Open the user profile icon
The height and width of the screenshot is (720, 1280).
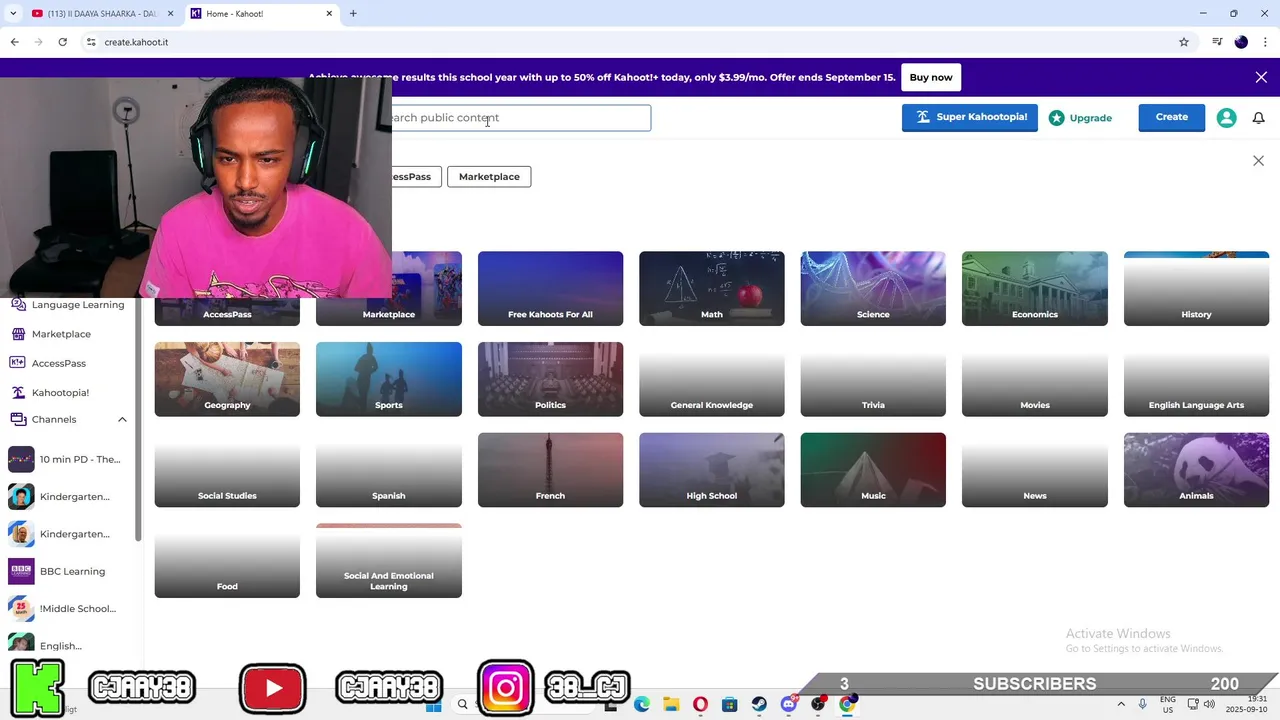coord(1226,118)
